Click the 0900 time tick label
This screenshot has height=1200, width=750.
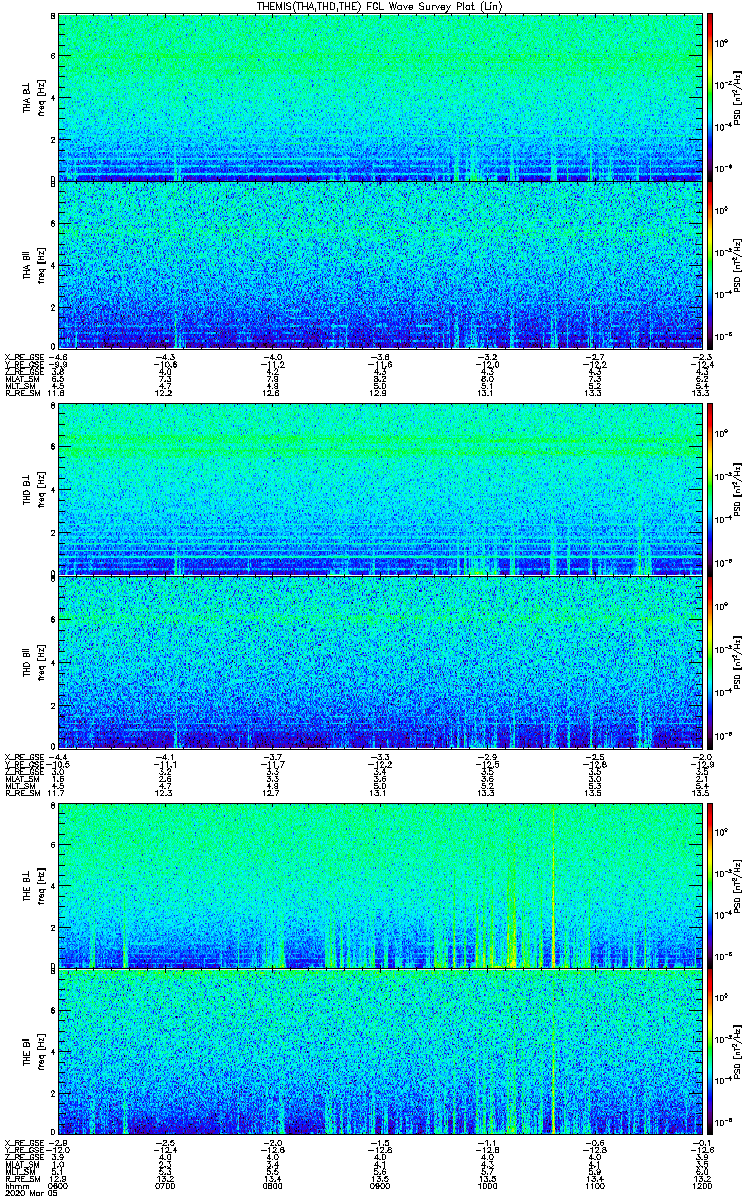coord(380,1184)
